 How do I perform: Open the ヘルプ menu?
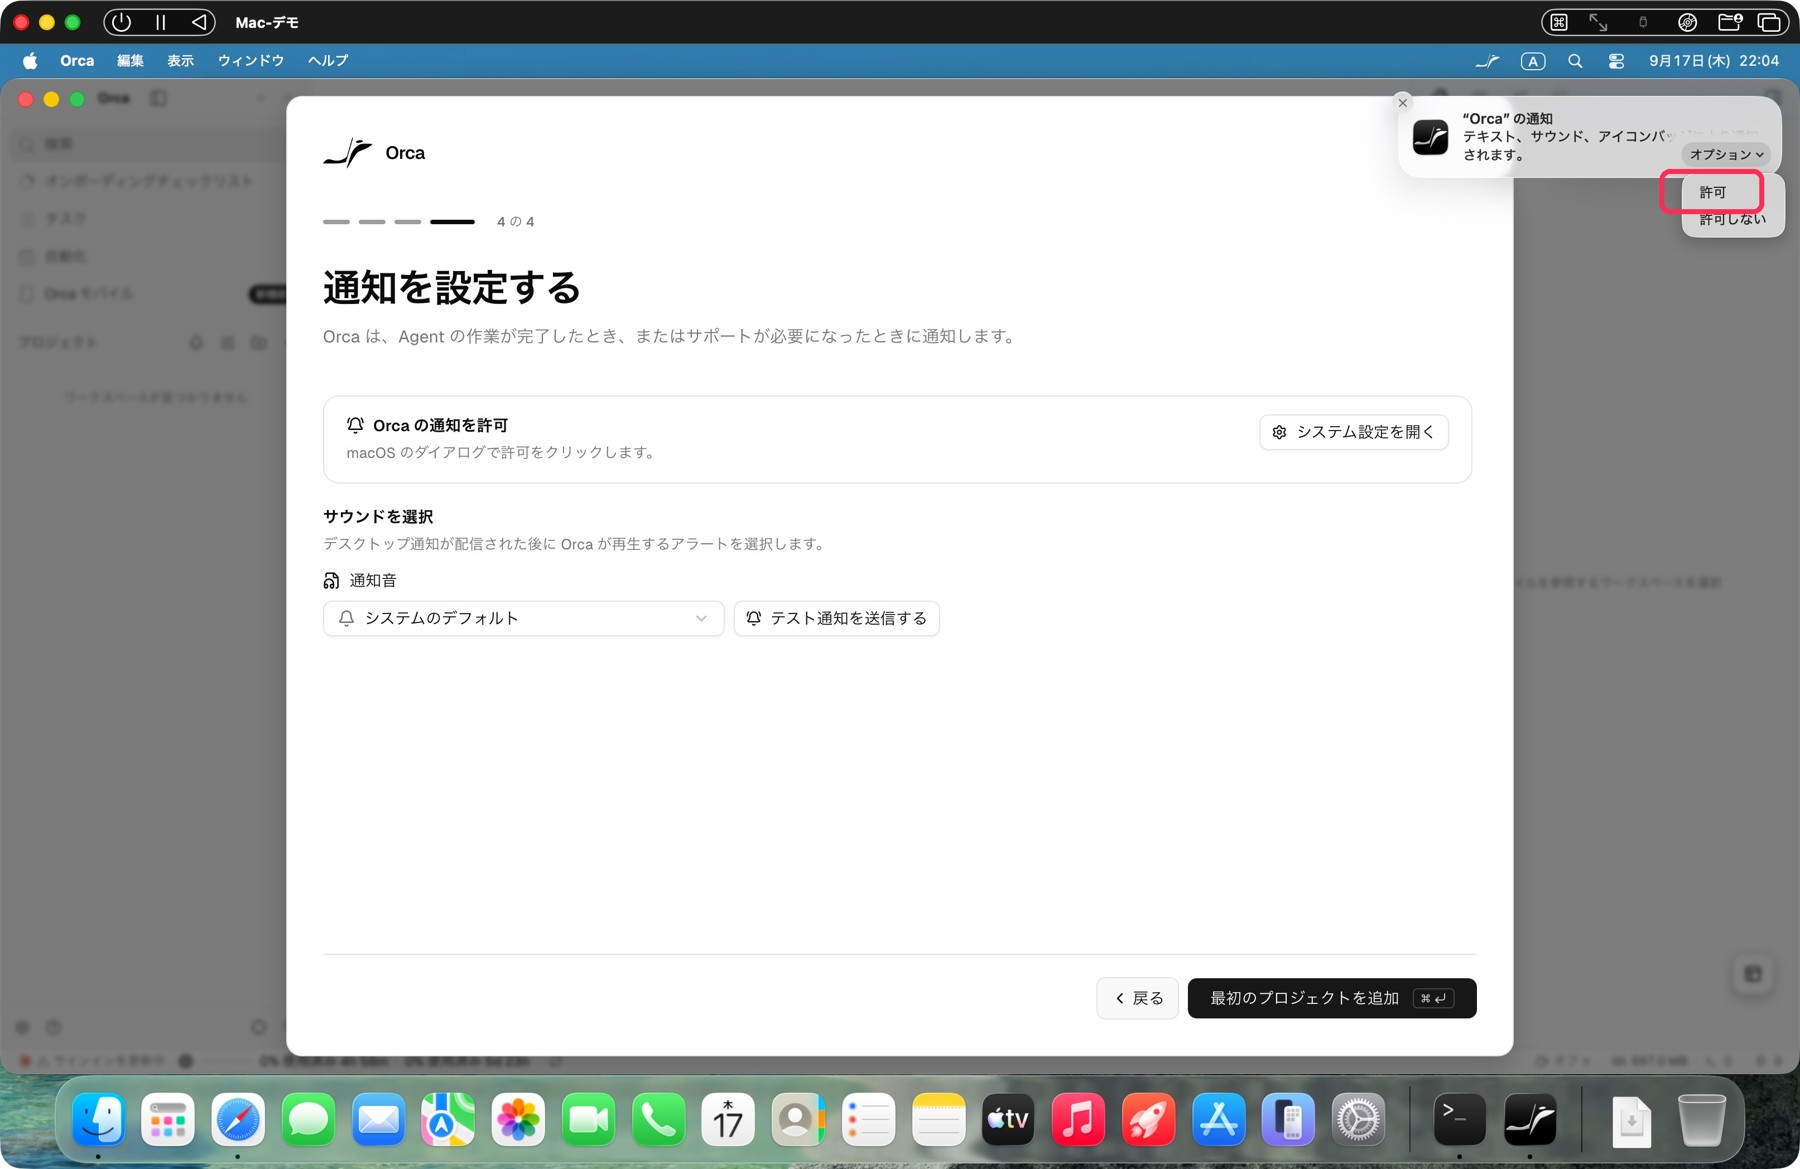coord(328,61)
